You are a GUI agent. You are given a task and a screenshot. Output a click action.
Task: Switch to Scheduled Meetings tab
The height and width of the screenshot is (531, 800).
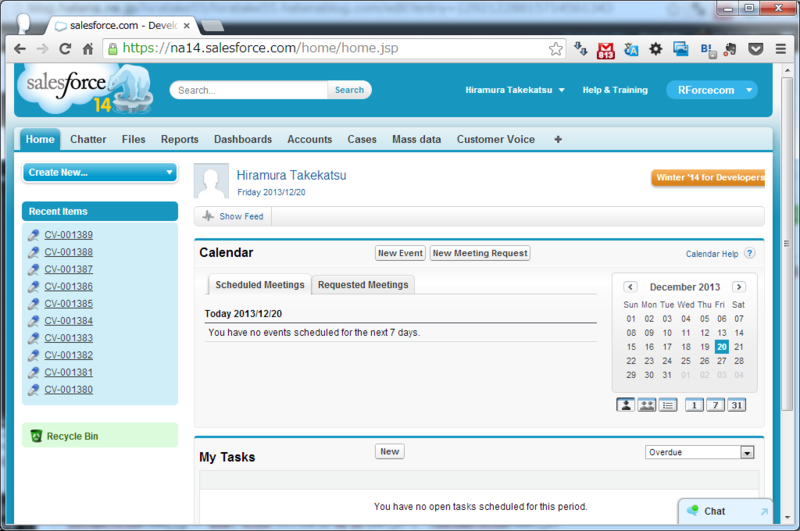point(260,285)
